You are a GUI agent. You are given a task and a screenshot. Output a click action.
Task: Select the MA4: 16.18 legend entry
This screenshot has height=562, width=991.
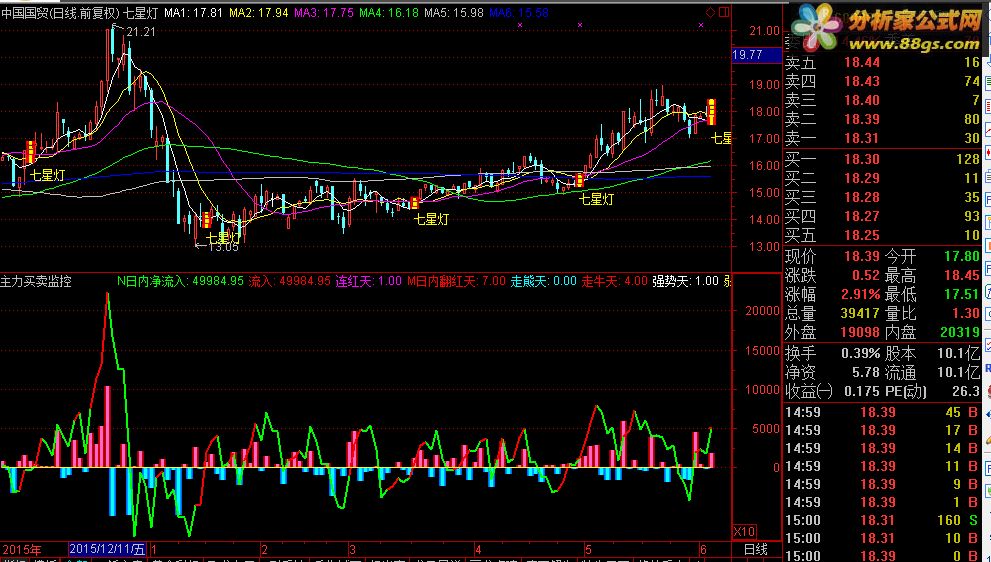[389, 13]
